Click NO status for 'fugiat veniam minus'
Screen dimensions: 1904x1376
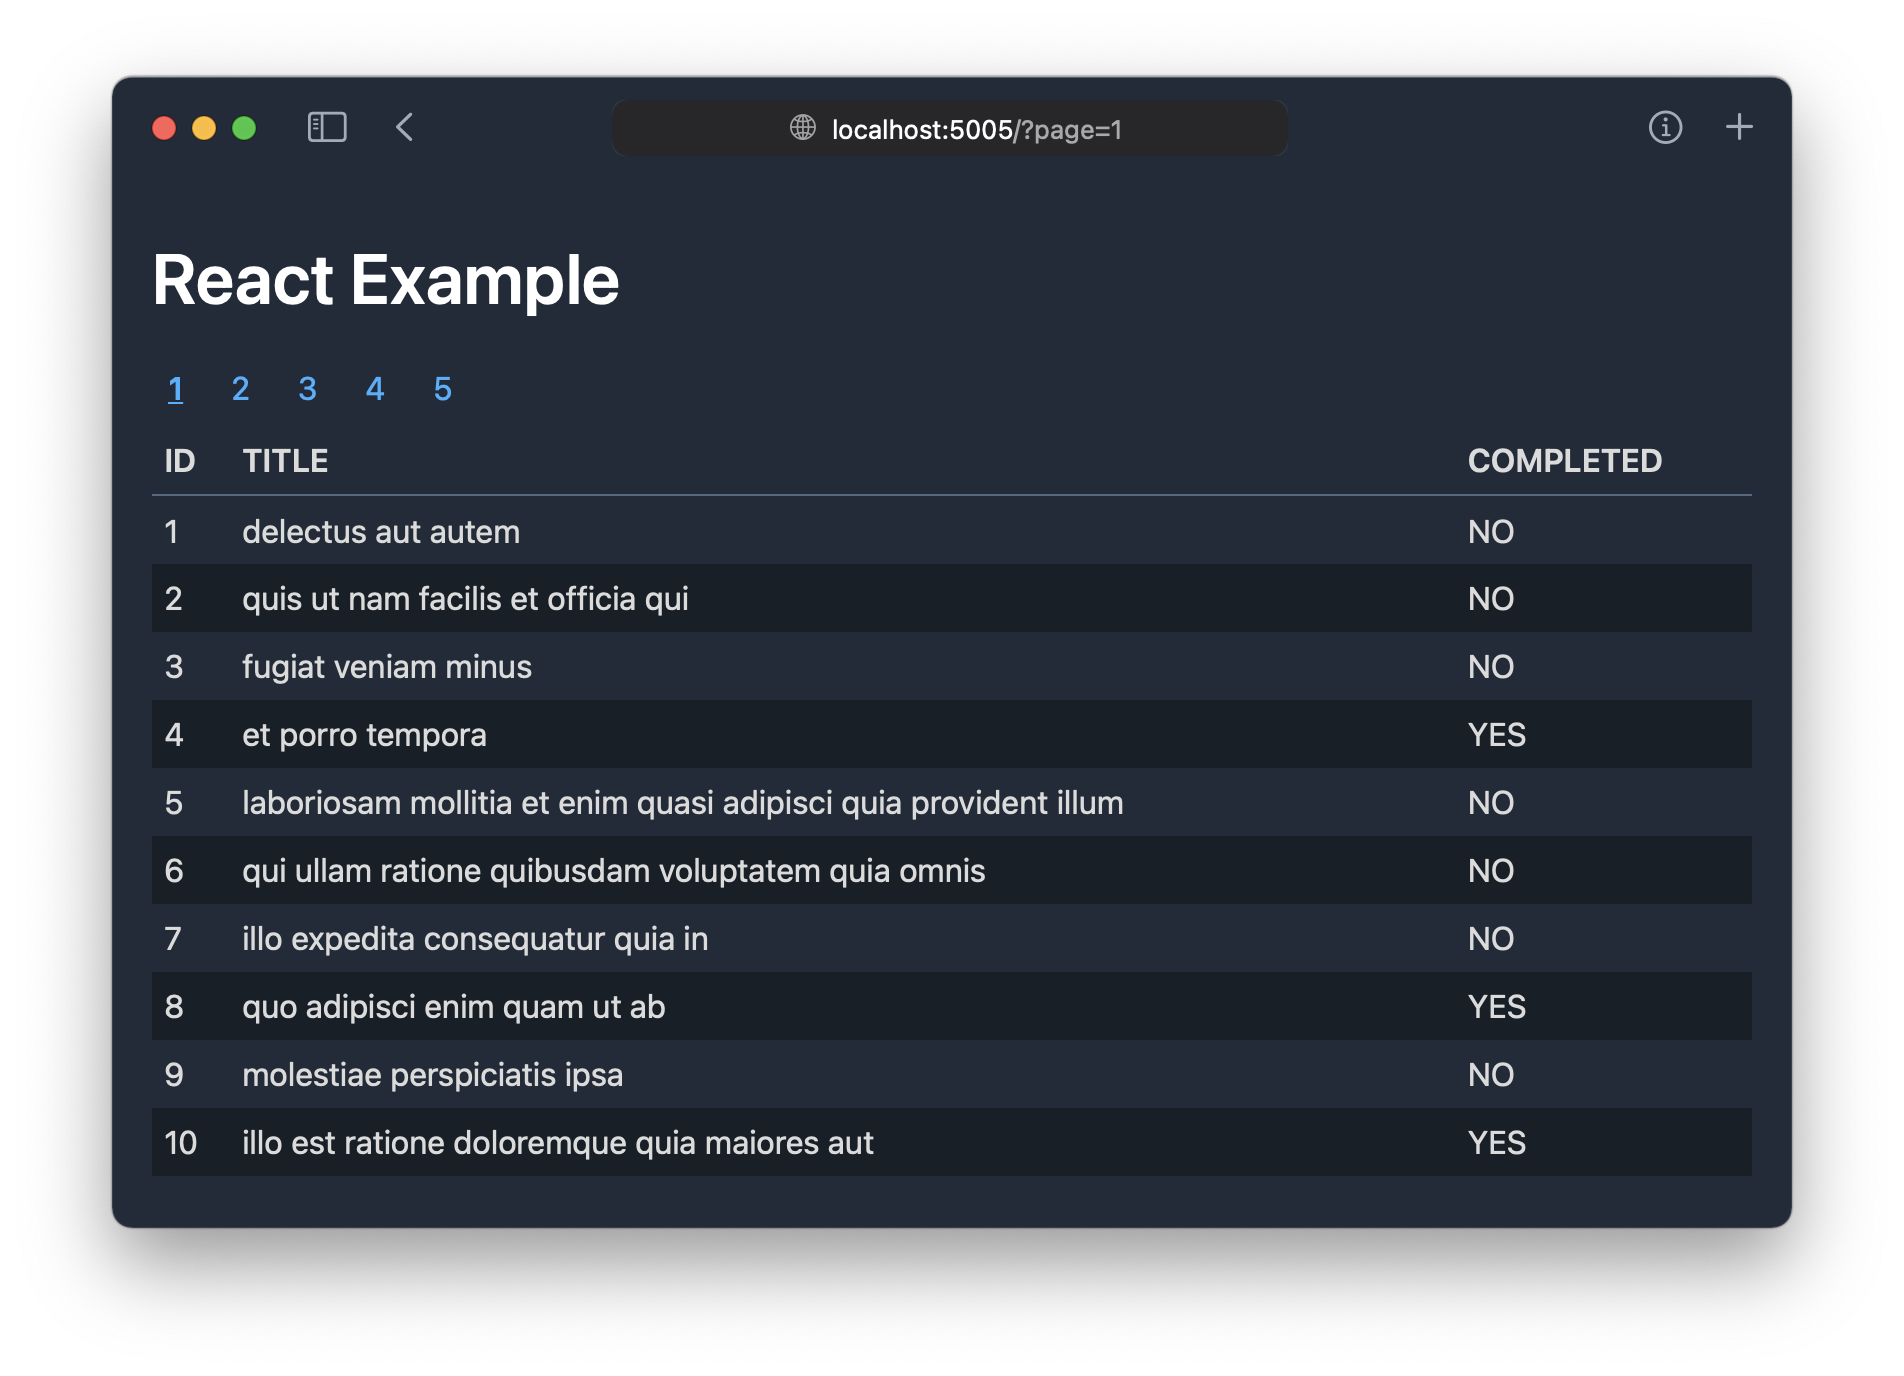pyautogui.click(x=1491, y=667)
